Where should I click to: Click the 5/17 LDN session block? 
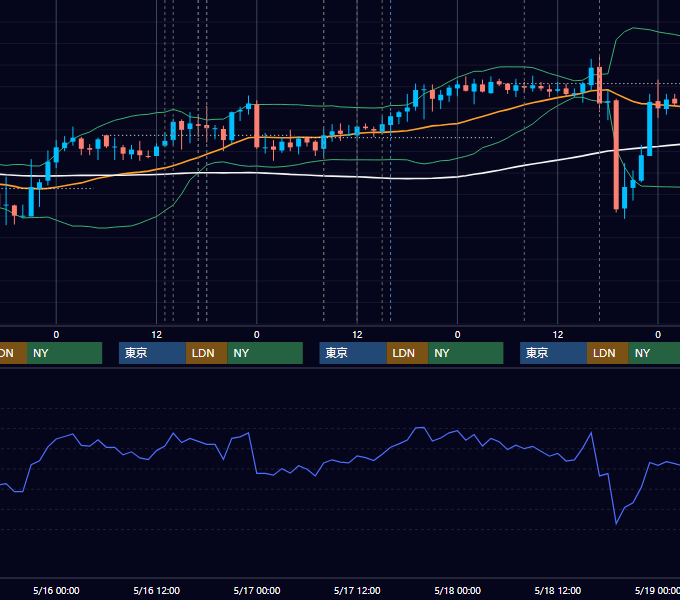pos(407,353)
